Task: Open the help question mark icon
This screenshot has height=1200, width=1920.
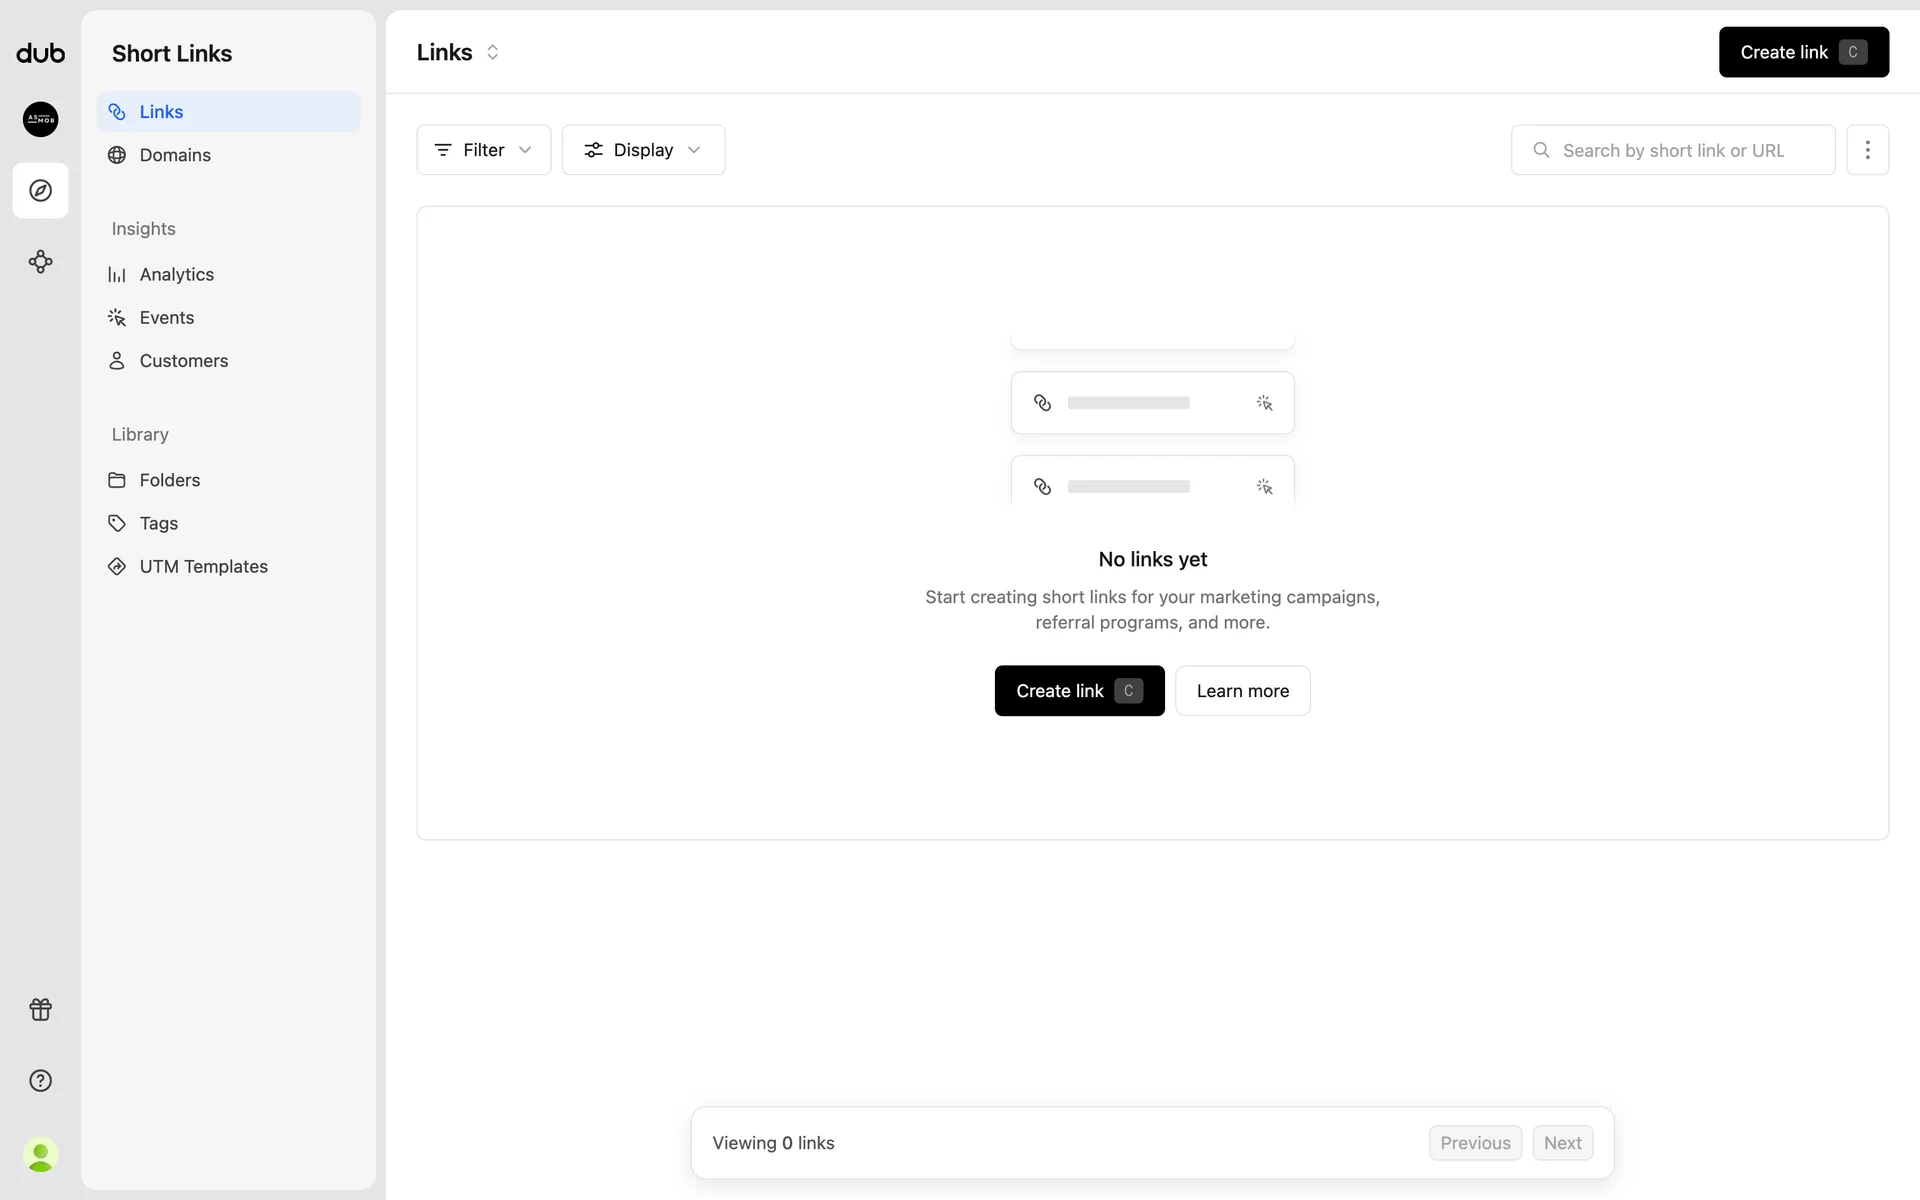Action: tap(40, 1080)
